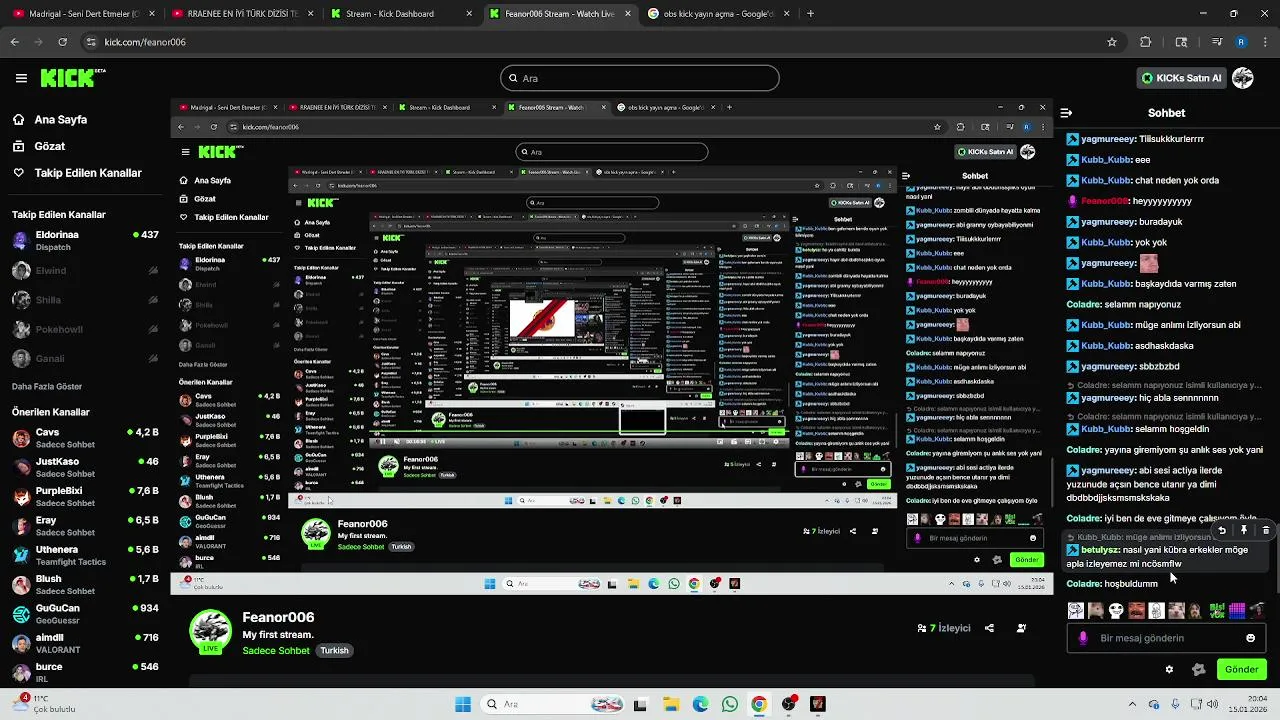The image size is (1280, 720).
Task: Open Feanor006 channel avatar with LIVE badge
Action: click(x=210, y=631)
